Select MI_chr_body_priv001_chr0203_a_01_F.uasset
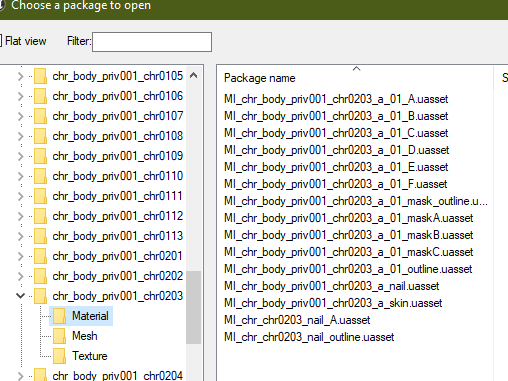This screenshot has height=381, width=508. (x=335, y=184)
